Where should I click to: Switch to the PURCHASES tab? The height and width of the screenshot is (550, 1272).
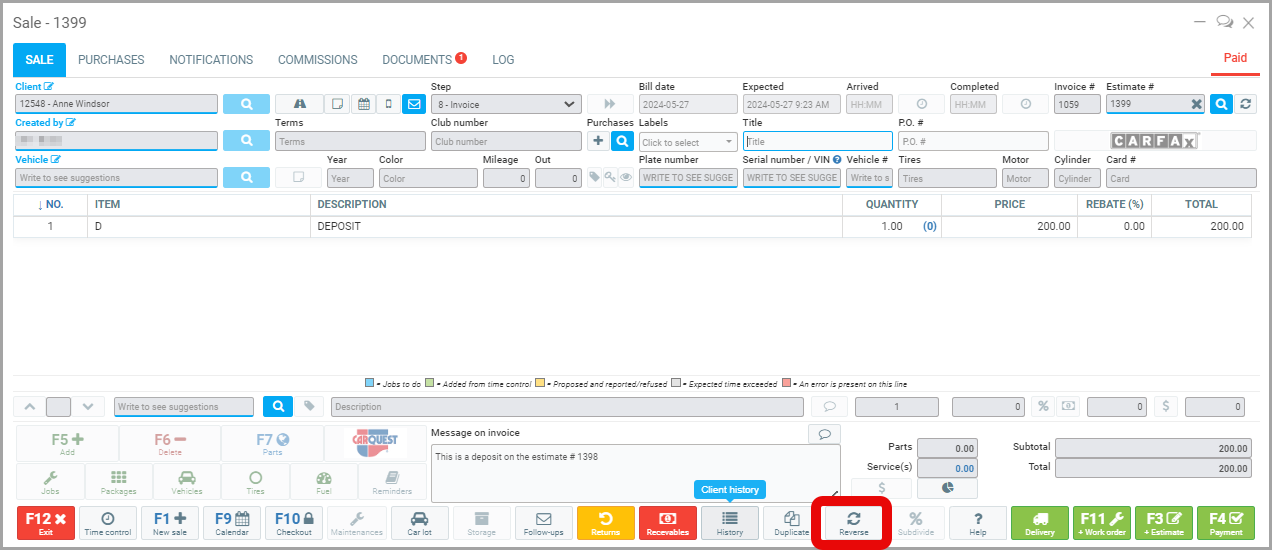pos(111,60)
